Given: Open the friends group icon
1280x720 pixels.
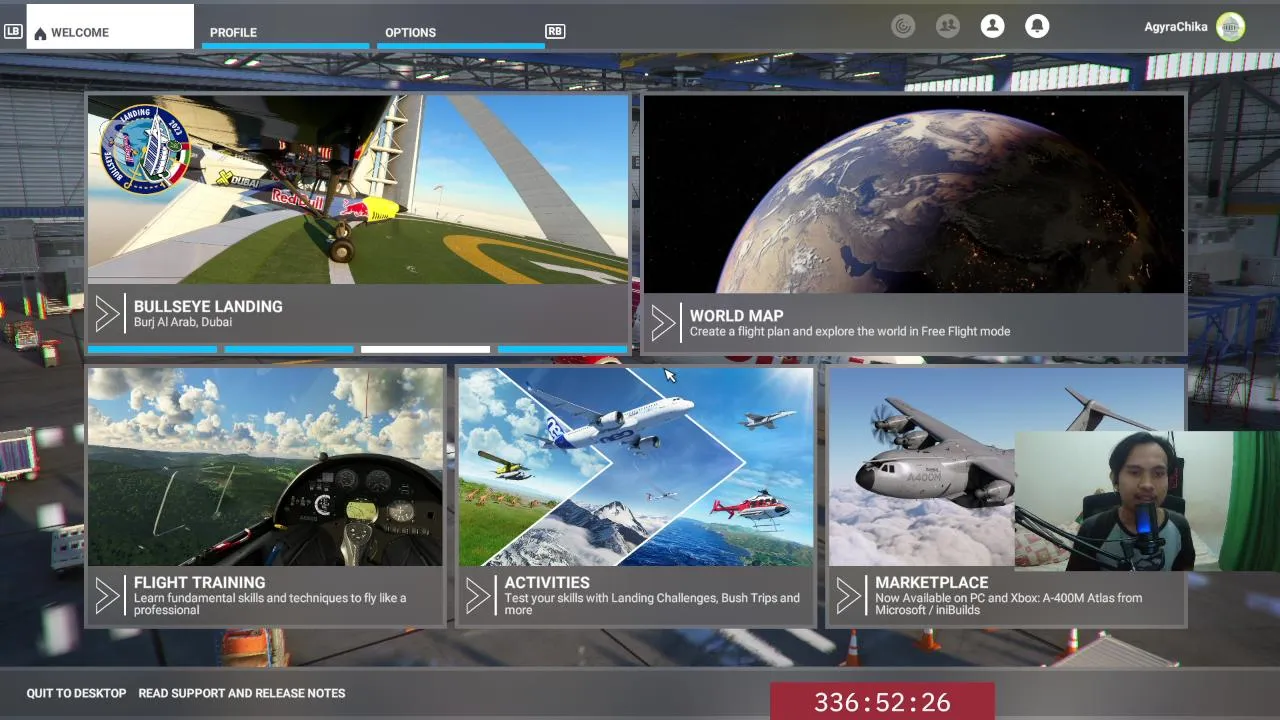Looking at the screenshot, I should point(948,26).
